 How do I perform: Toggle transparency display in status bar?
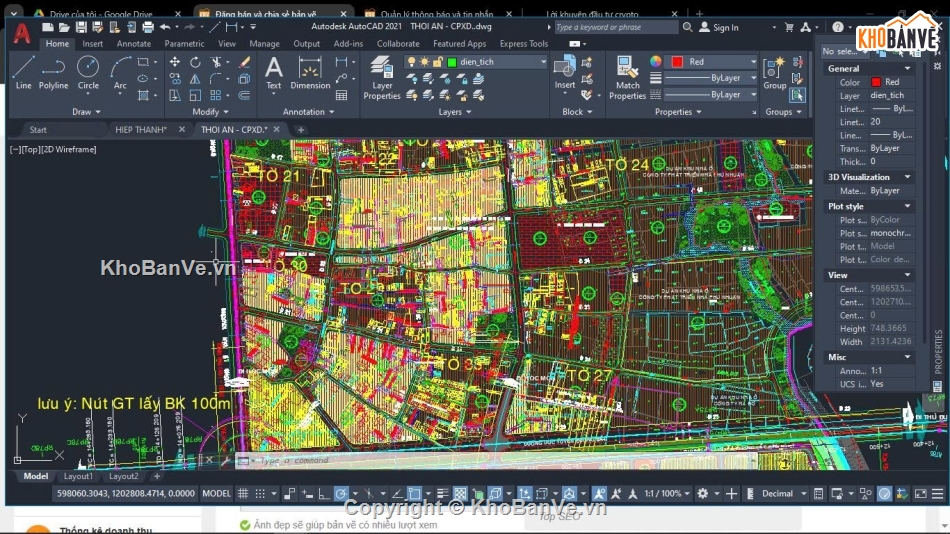pos(460,493)
